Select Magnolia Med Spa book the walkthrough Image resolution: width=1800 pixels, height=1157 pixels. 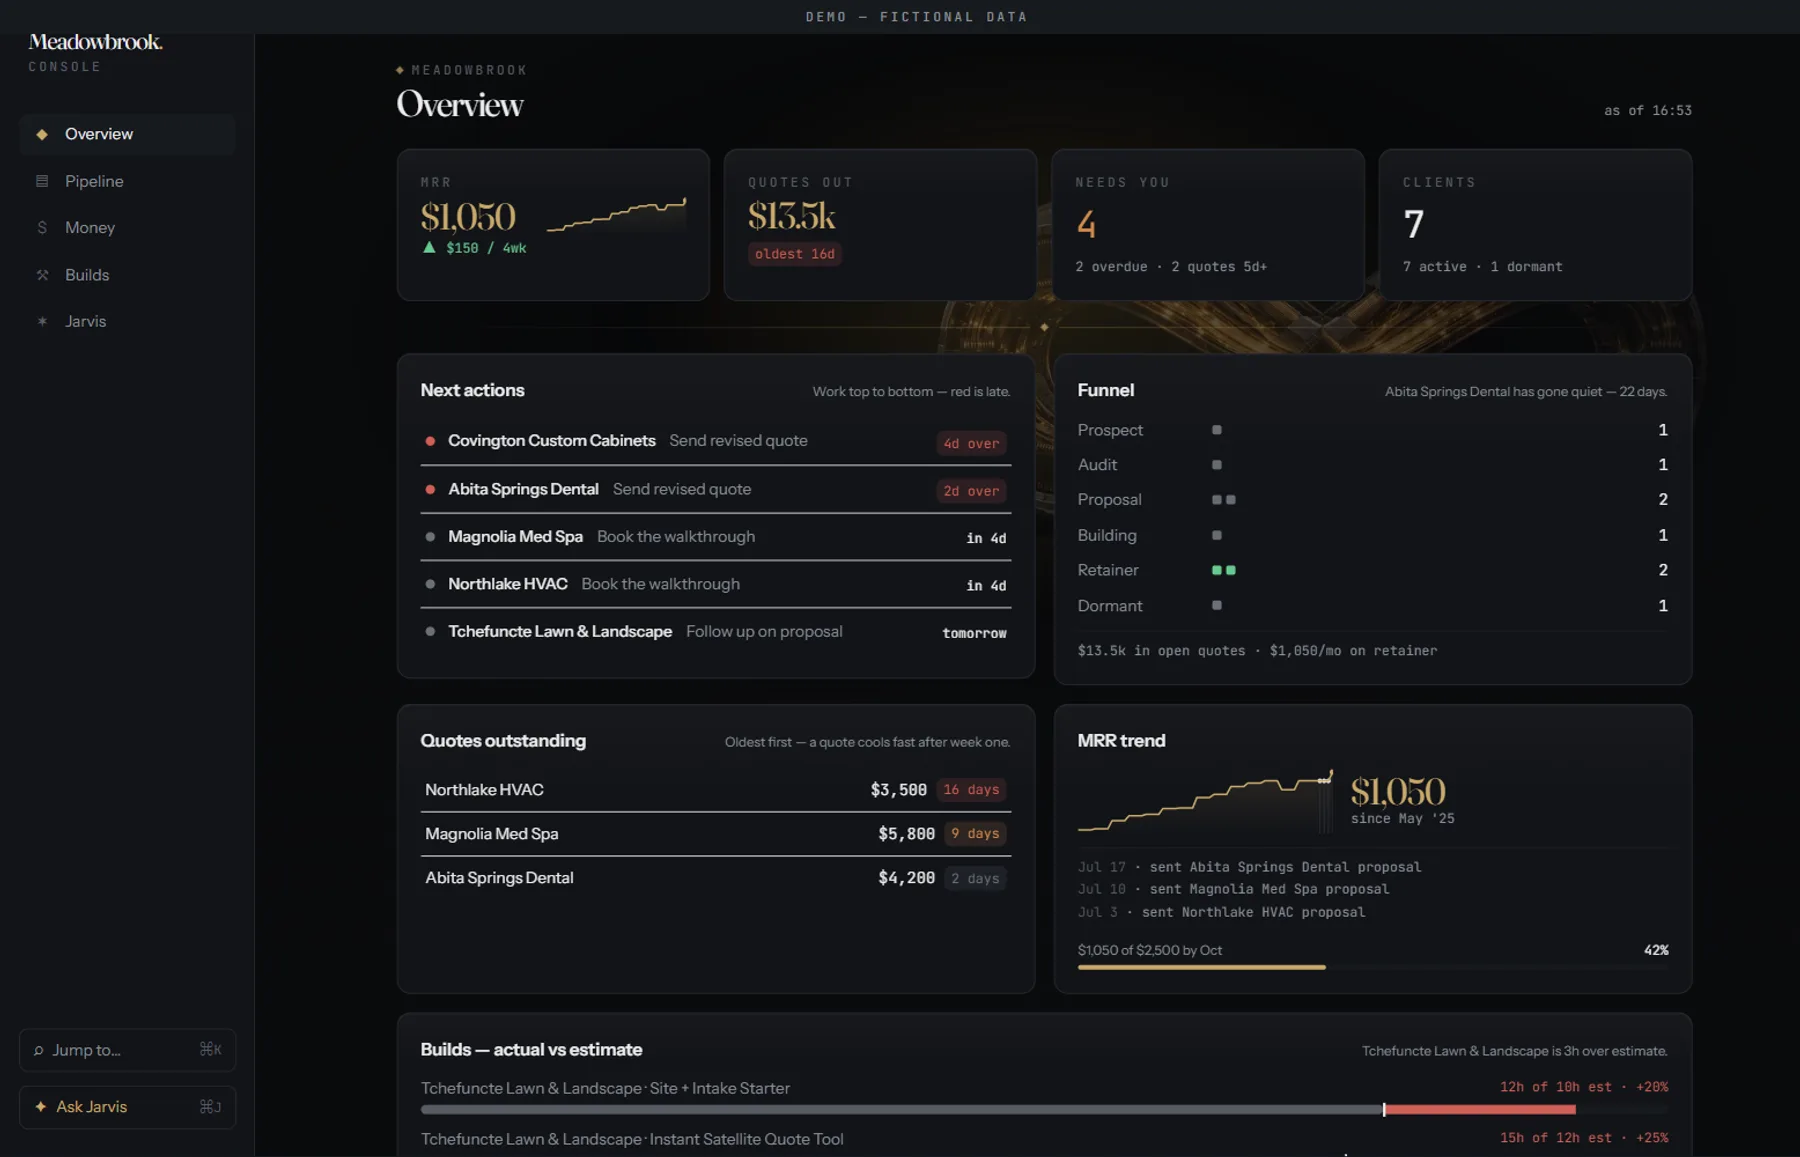pos(716,537)
